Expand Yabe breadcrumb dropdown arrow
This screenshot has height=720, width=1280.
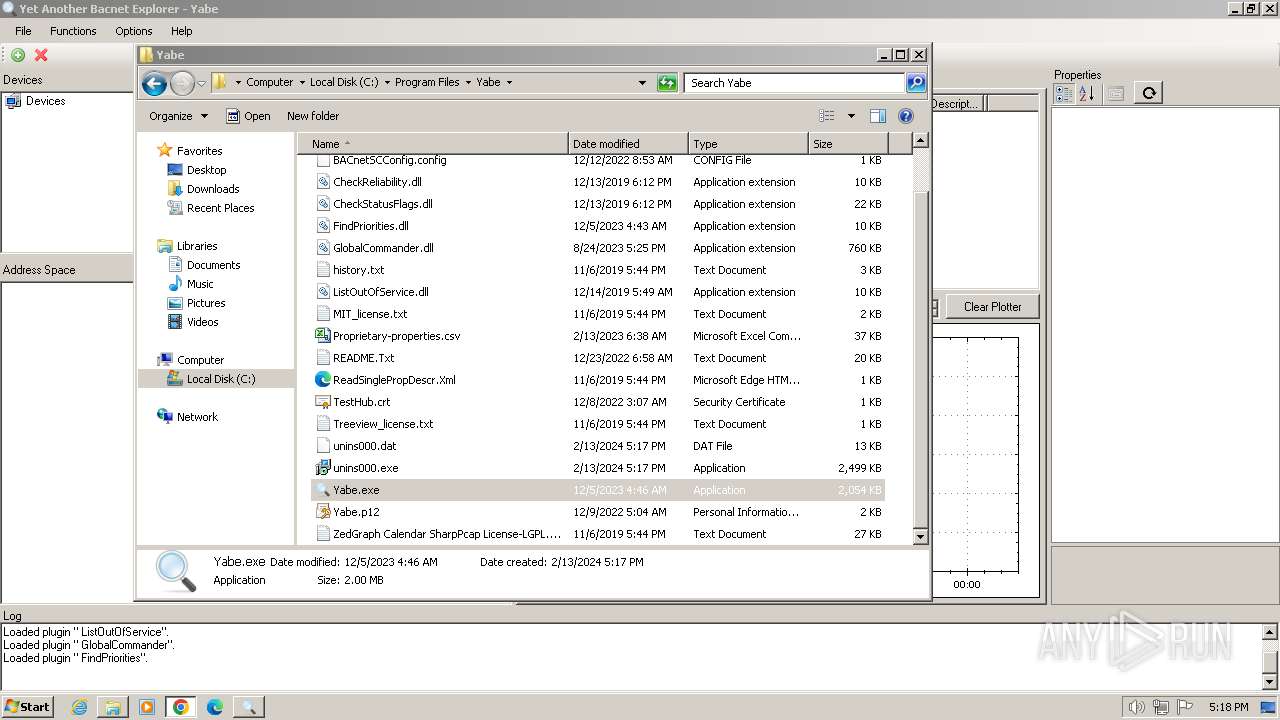[508, 83]
